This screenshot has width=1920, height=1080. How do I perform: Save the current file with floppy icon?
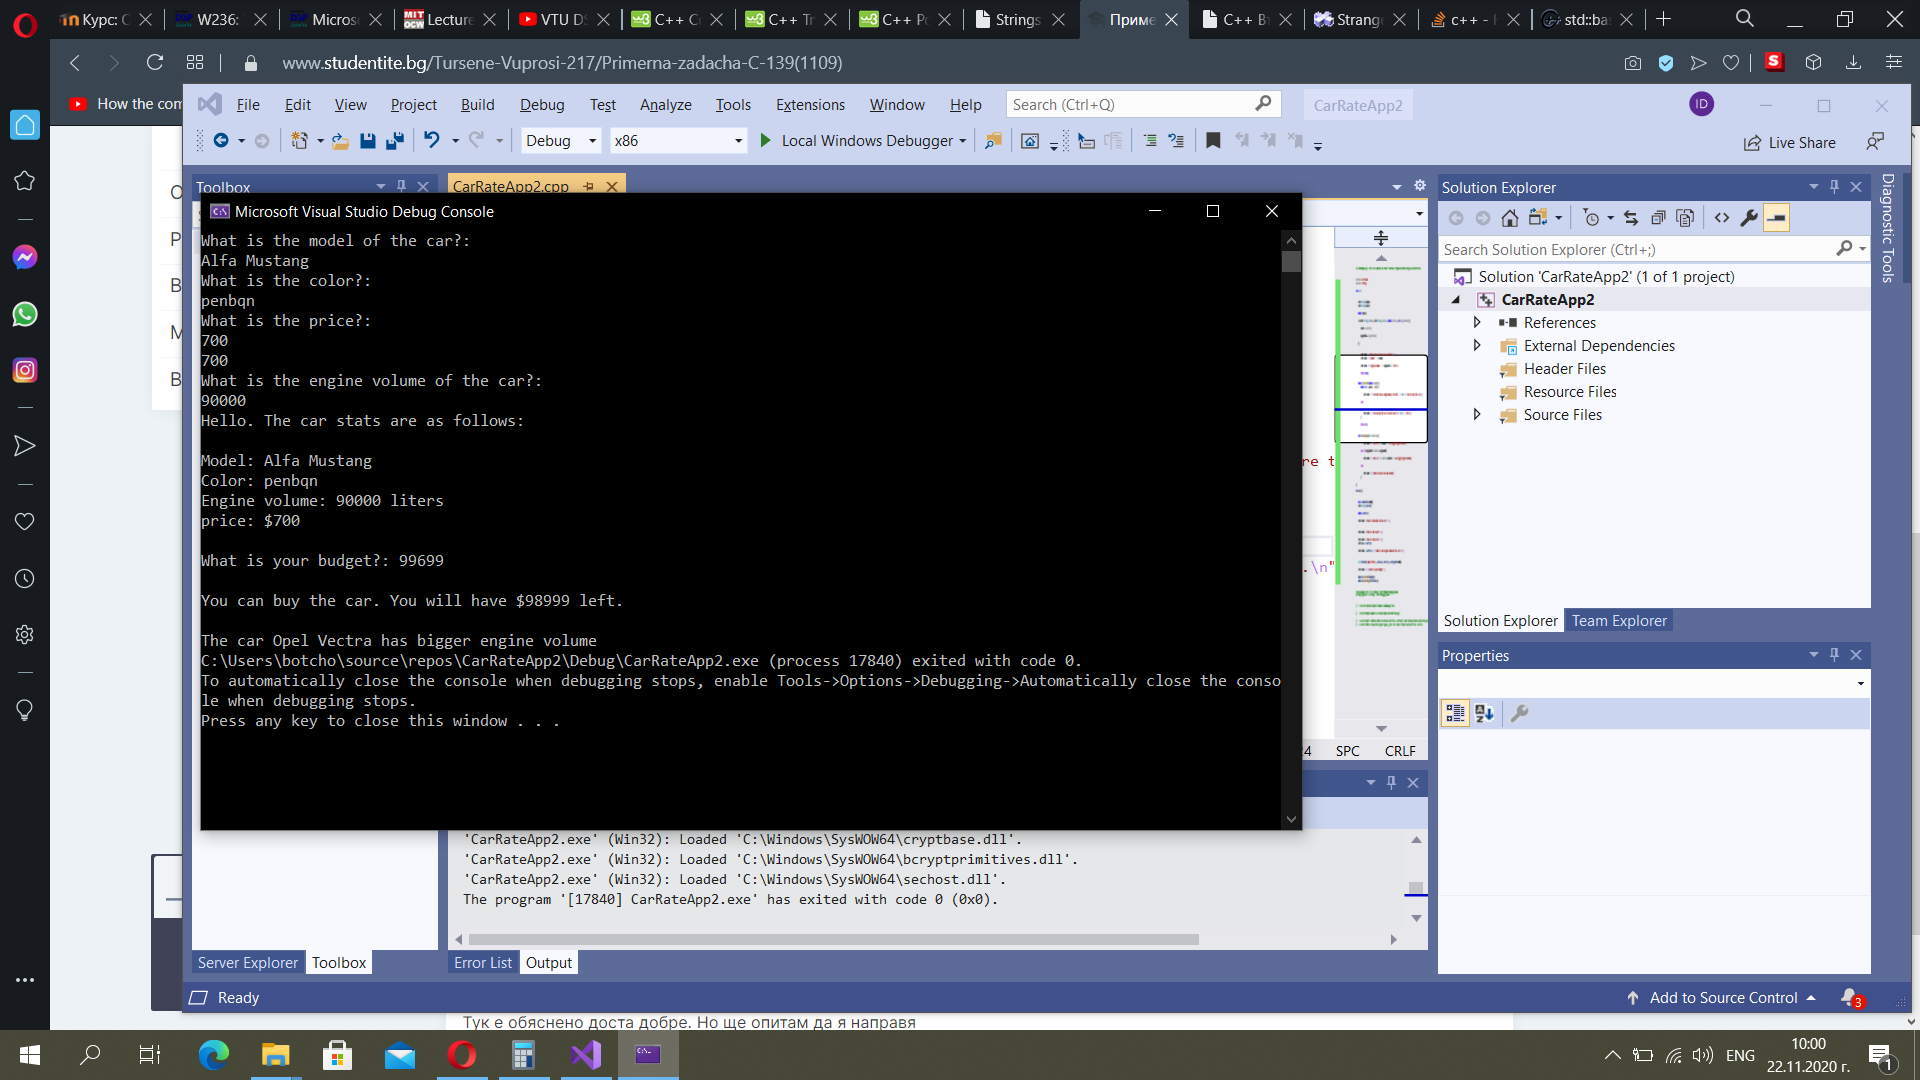click(x=367, y=141)
